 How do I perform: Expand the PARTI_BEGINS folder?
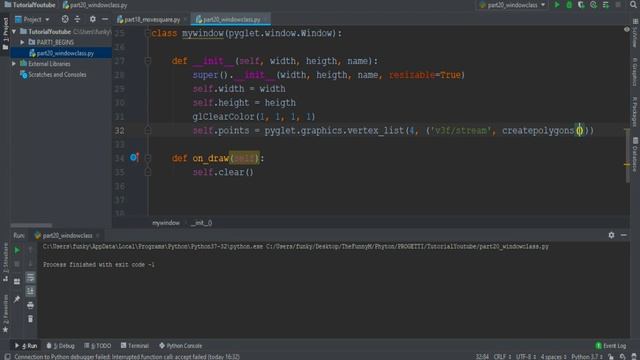coord(22,42)
